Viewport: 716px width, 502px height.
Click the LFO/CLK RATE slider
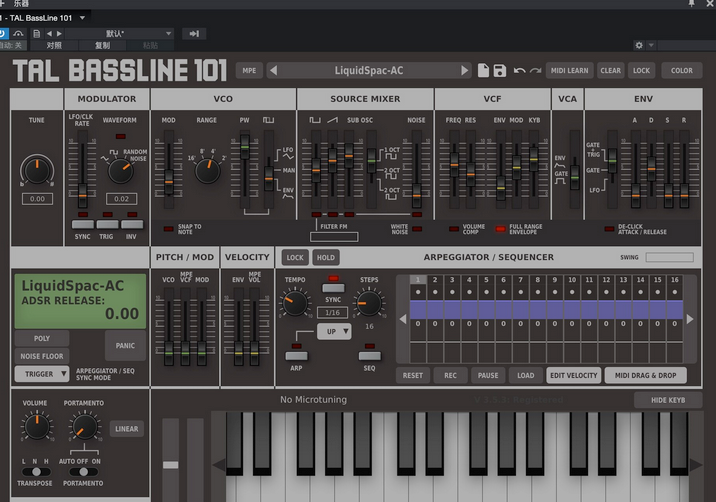pyautogui.click(x=83, y=169)
